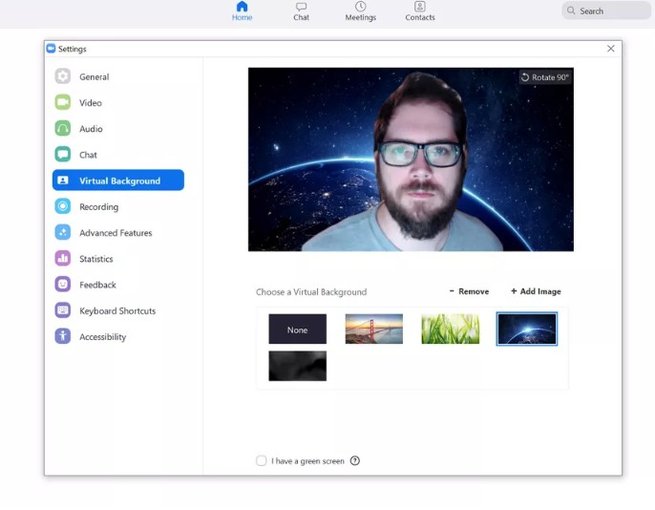655x510 pixels.
Task: Open the Keyboard Shortcuts icon
Action: tap(63, 311)
